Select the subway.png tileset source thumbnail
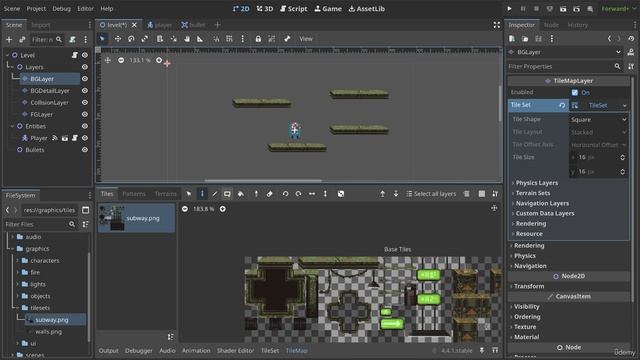This screenshot has width=640, height=360. point(136,218)
